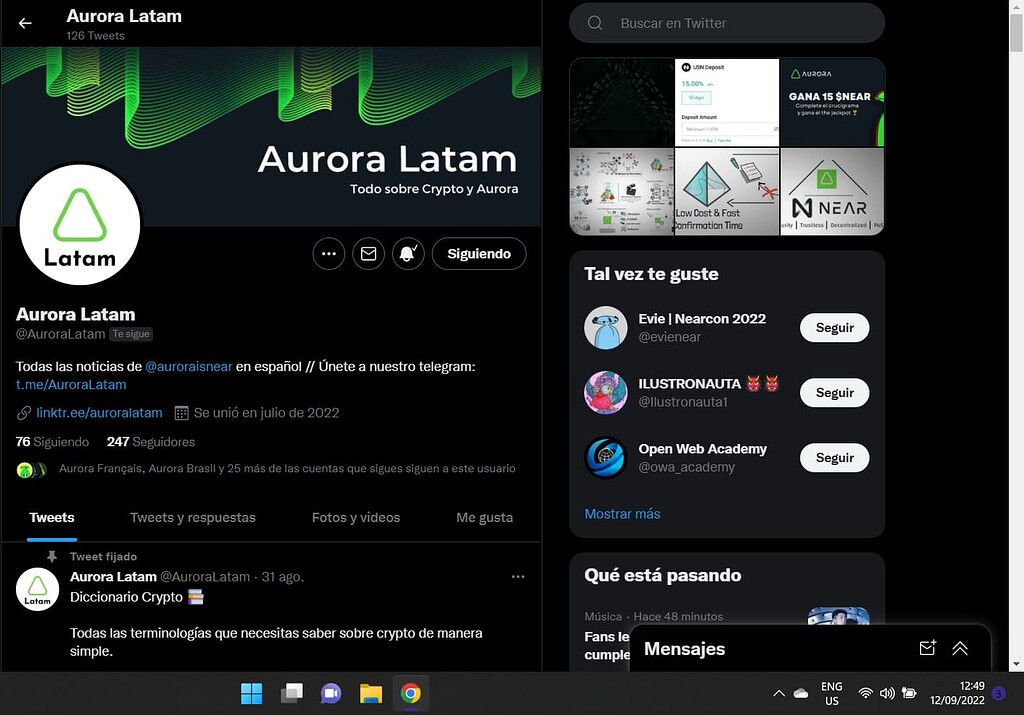Open a direct message via envelope icon
1024x715 pixels.
(x=368, y=253)
